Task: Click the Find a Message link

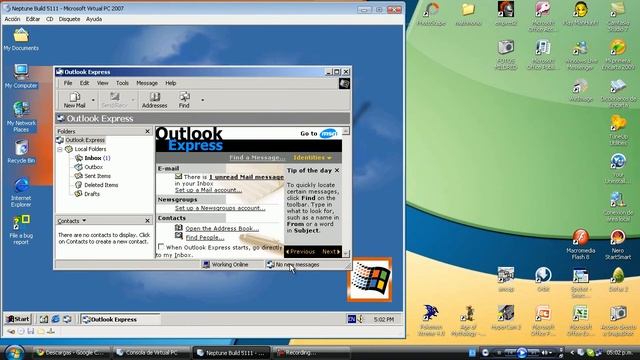Action: (257, 158)
